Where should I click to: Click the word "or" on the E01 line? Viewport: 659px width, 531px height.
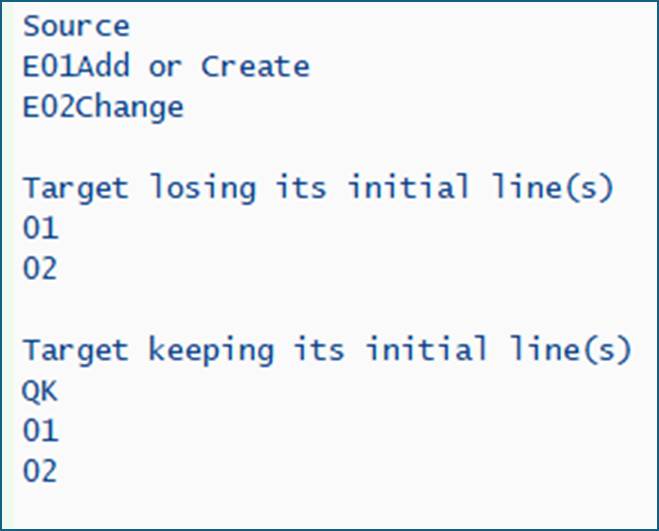click(x=165, y=67)
